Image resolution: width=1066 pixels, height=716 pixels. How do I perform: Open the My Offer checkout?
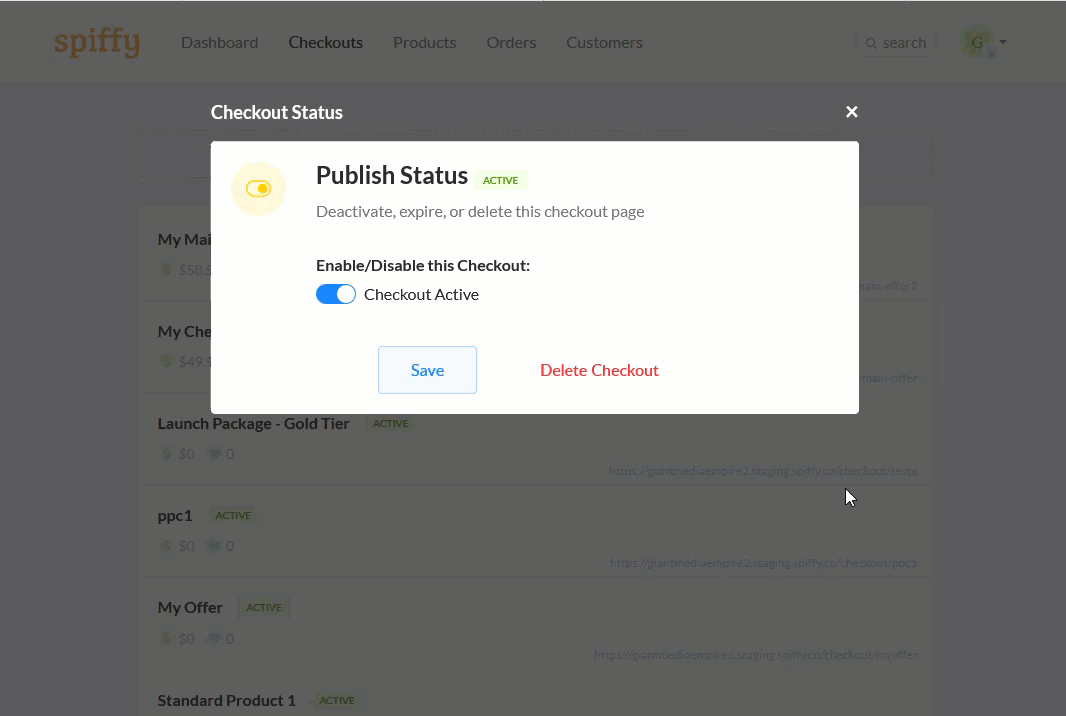[190, 607]
